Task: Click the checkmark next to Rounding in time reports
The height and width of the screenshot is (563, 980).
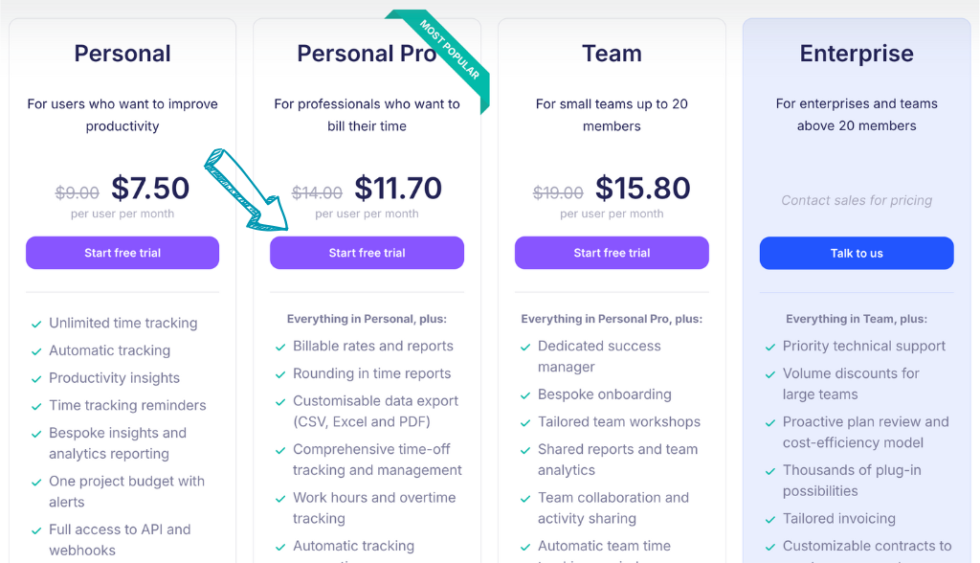Action: pyautogui.click(x=280, y=374)
